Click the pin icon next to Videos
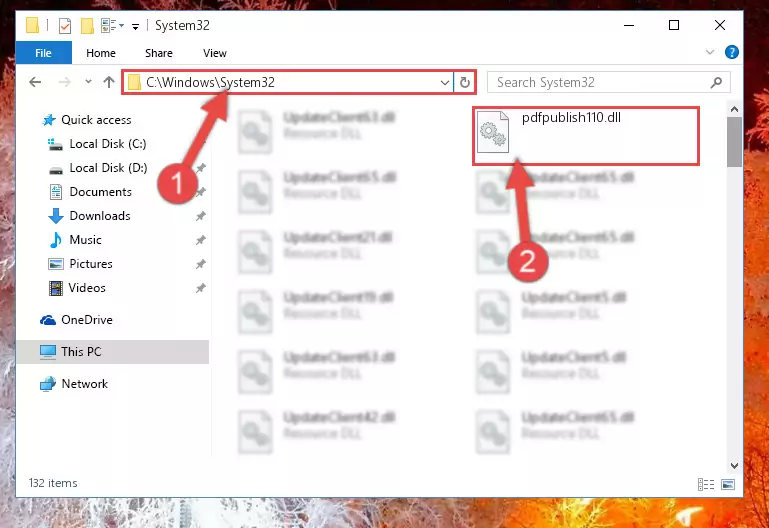This screenshot has width=769, height=528. coord(201,288)
